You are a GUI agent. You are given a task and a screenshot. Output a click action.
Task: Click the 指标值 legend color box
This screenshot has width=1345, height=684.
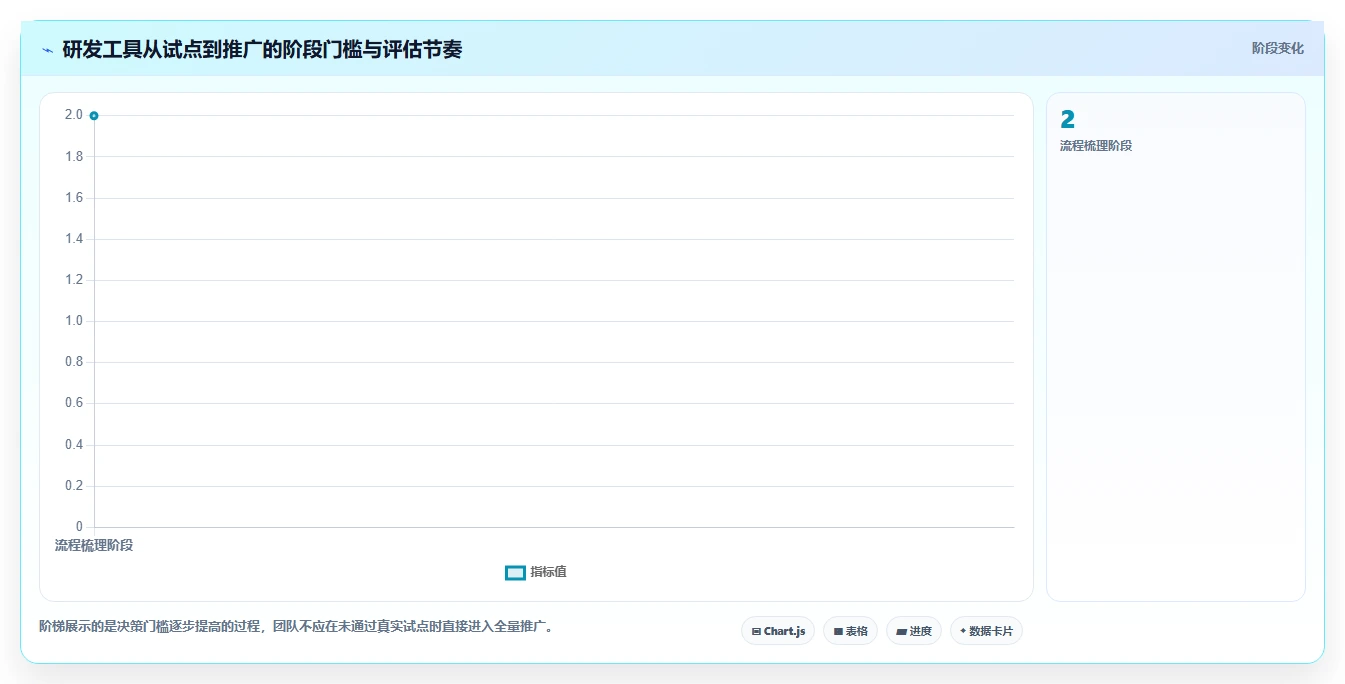click(515, 573)
